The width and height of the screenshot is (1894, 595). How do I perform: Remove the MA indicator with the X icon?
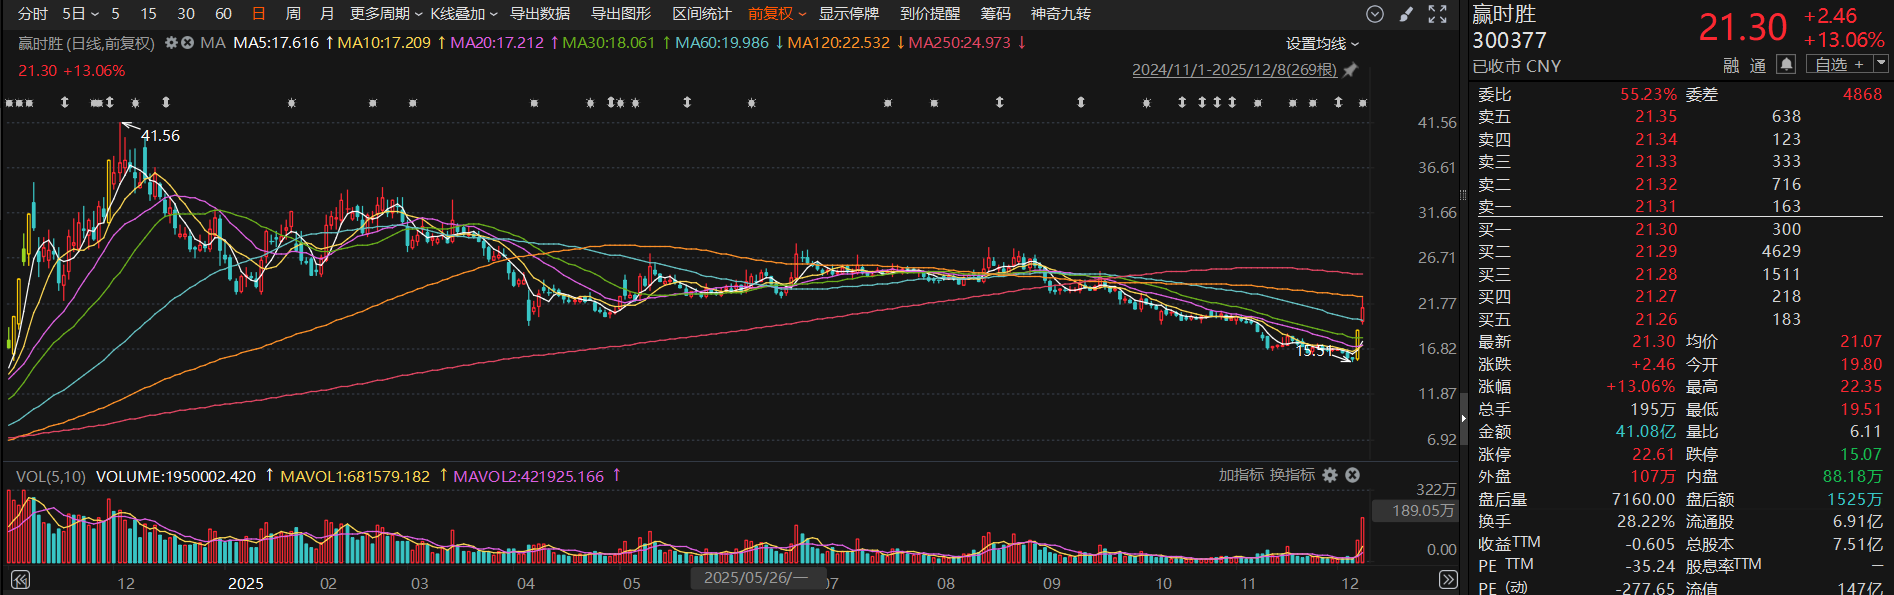[187, 43]
